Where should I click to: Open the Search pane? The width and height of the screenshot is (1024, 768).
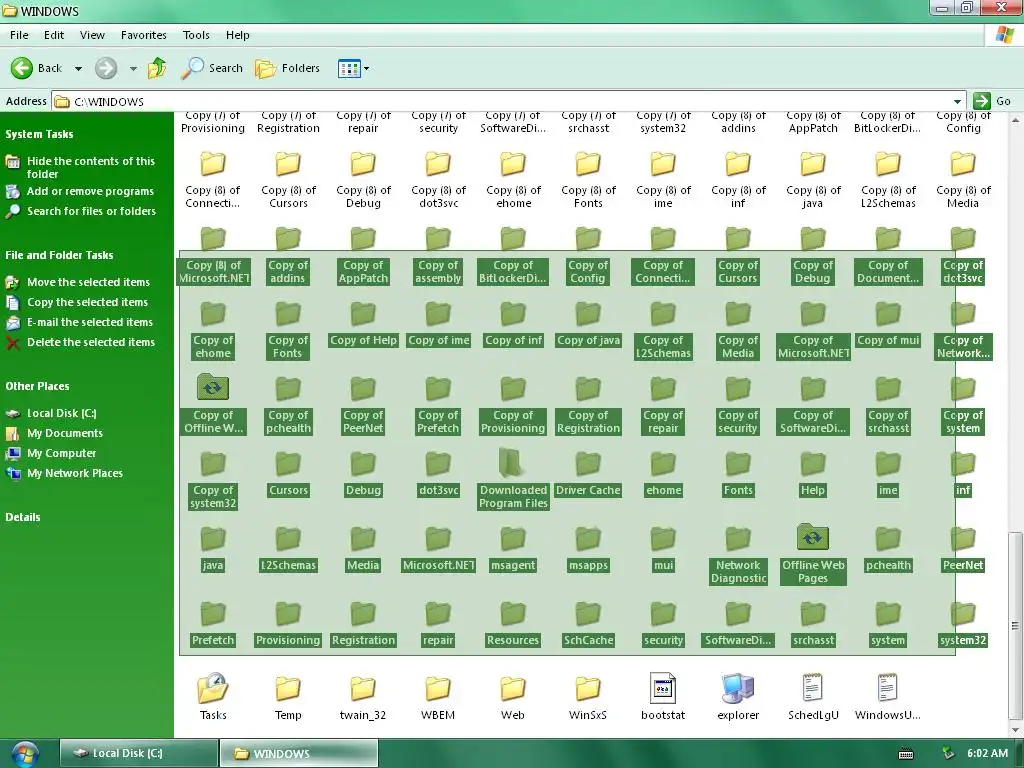[x=212, y=68]
